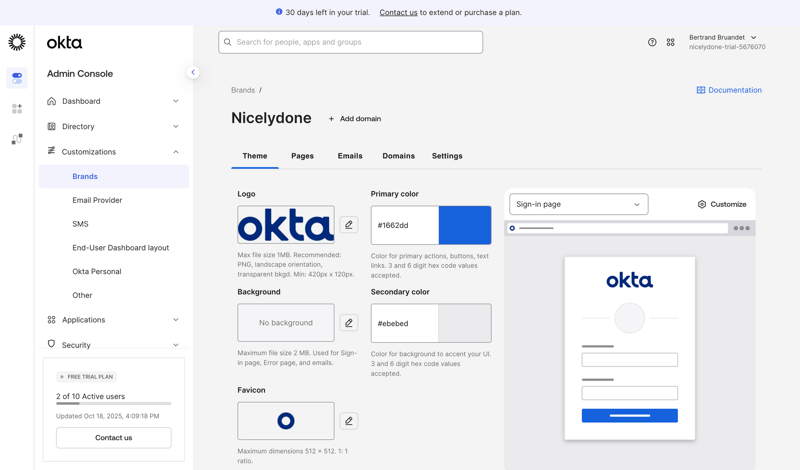
Task: Click the Add domain button
Action: (x=355, y=119)
